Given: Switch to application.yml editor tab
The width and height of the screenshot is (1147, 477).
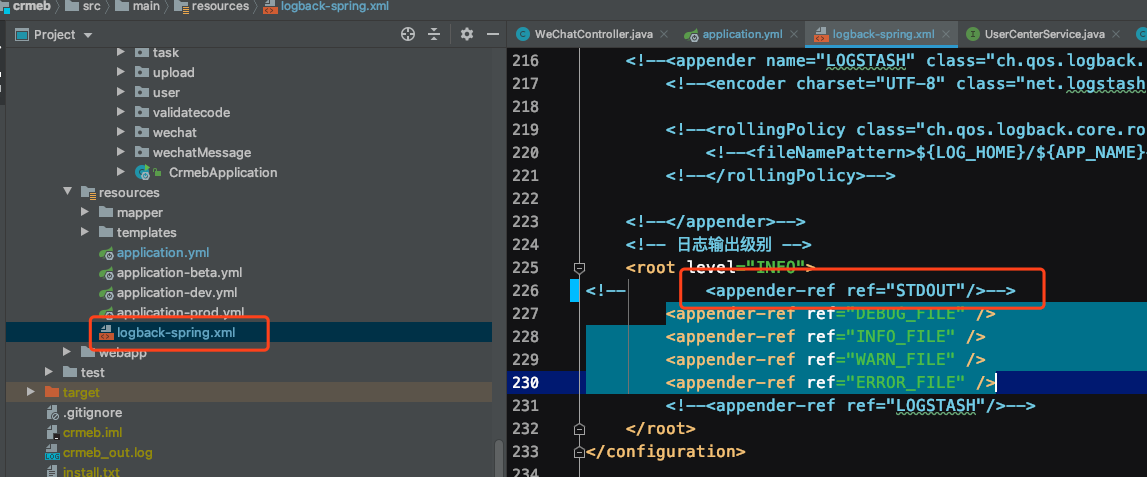Looking at the screenshot, I should click(742, 34).
